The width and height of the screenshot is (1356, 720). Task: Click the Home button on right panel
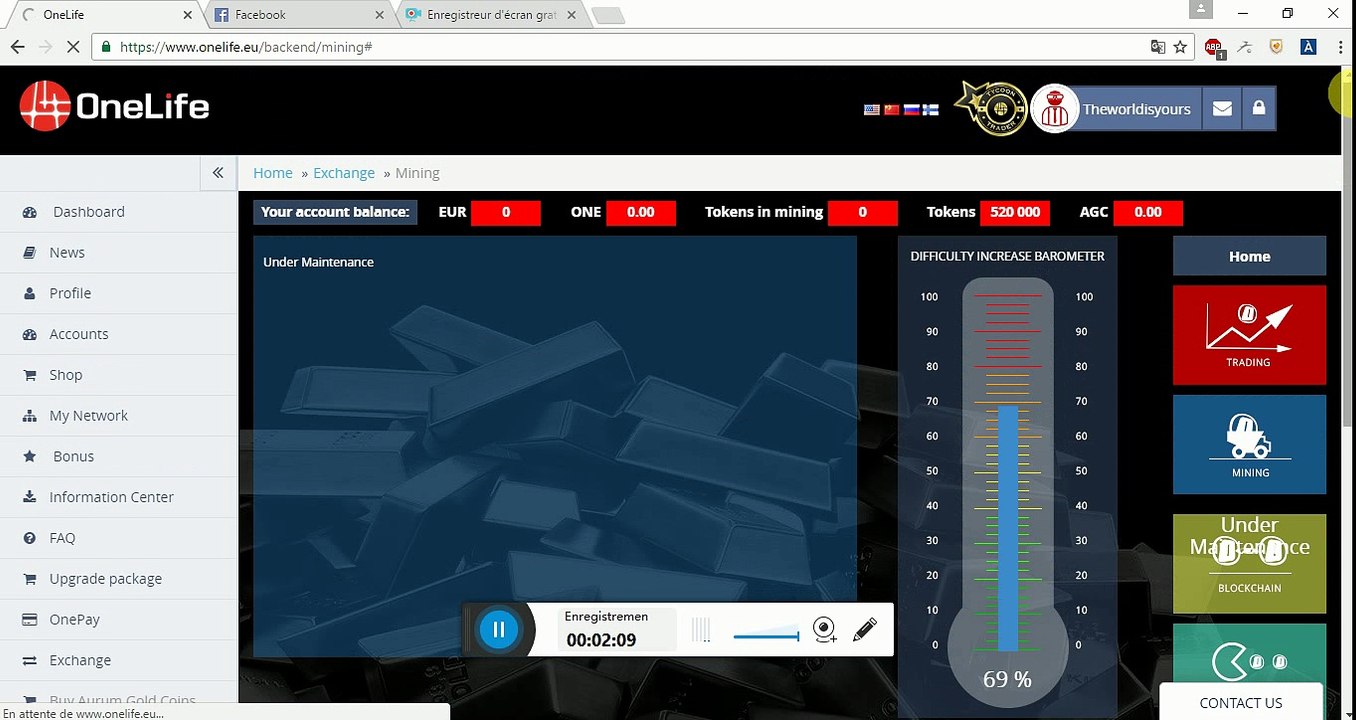click(1249, 256)
